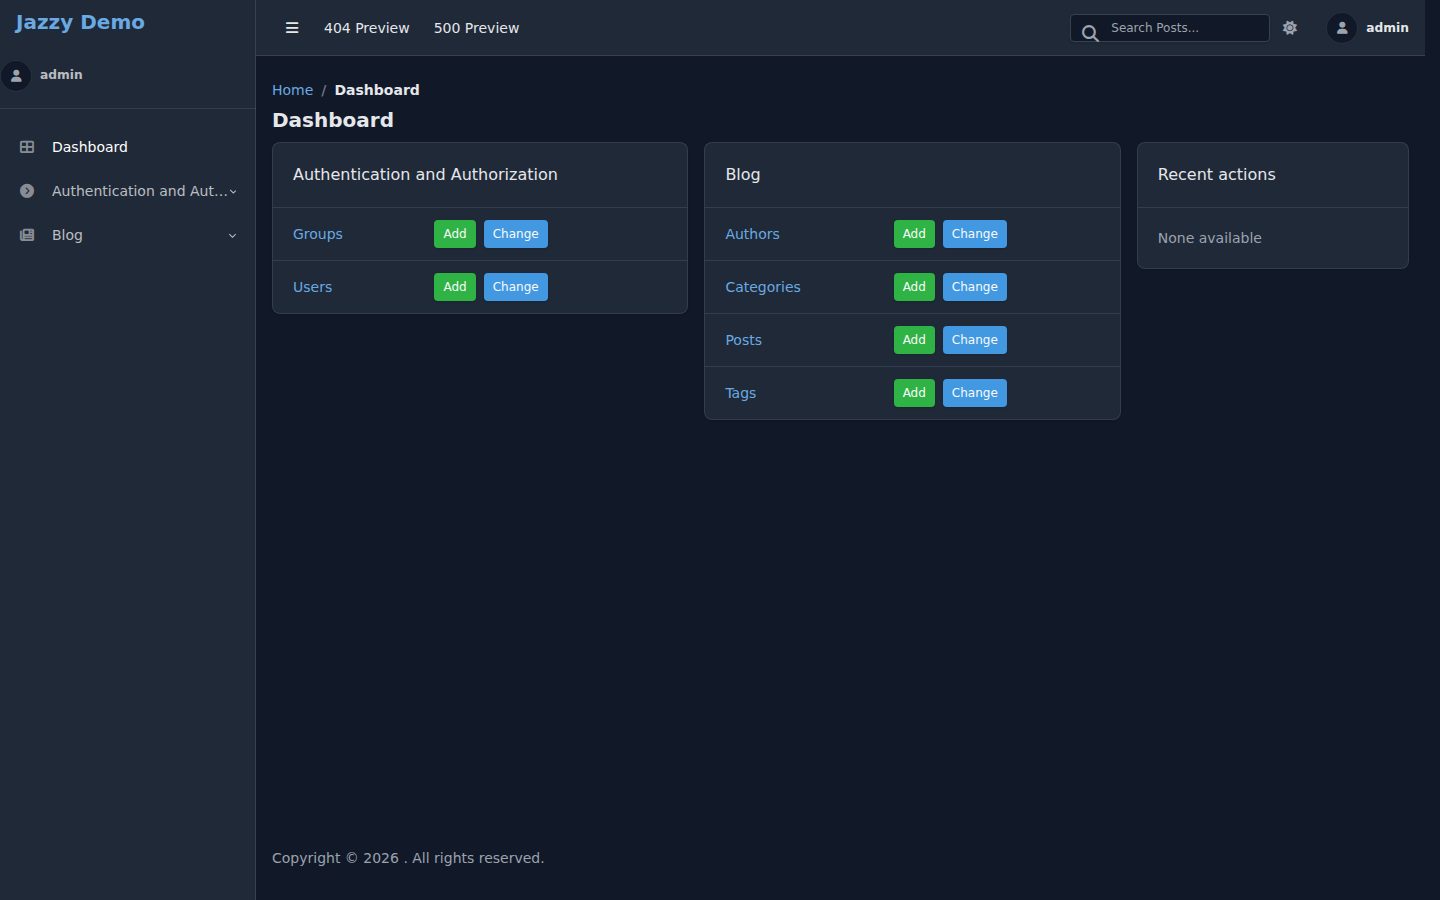
Task: Click the Dashboard grid icon in sidebar
Action: click(x=27, y=147)
